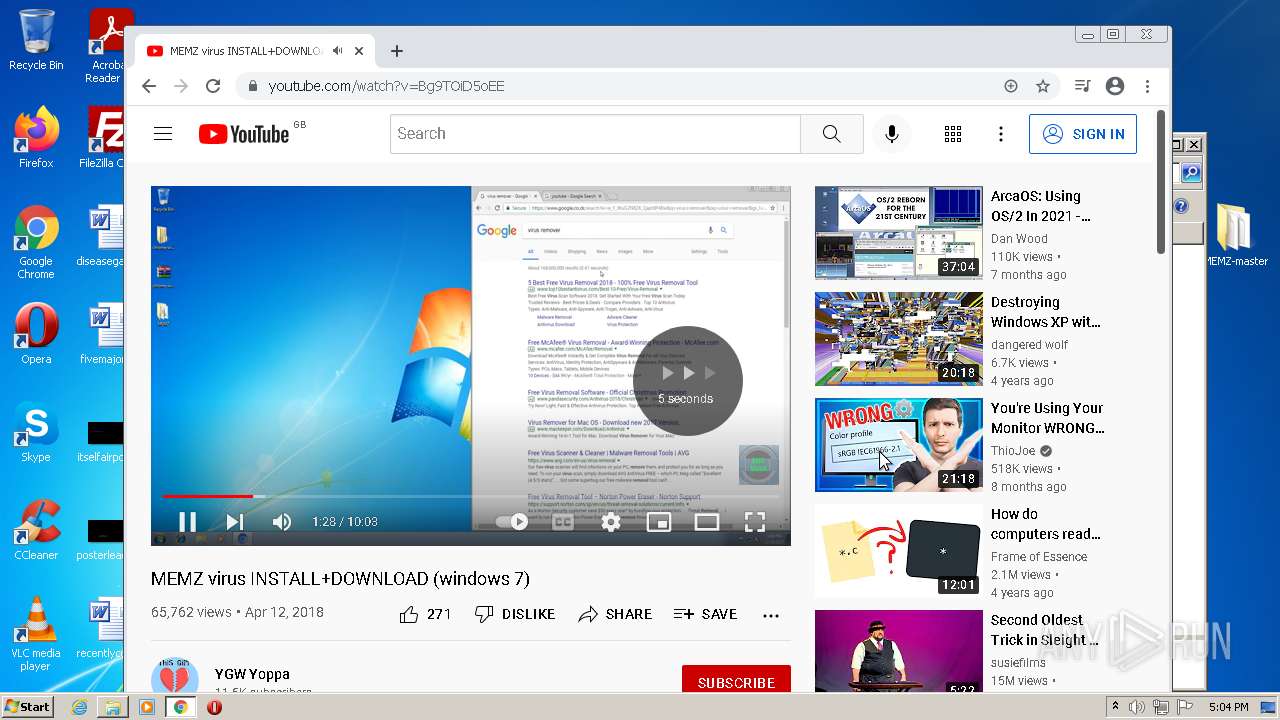Click the DISLIKE button
The image size is (1280, 720).
[515, 614]
